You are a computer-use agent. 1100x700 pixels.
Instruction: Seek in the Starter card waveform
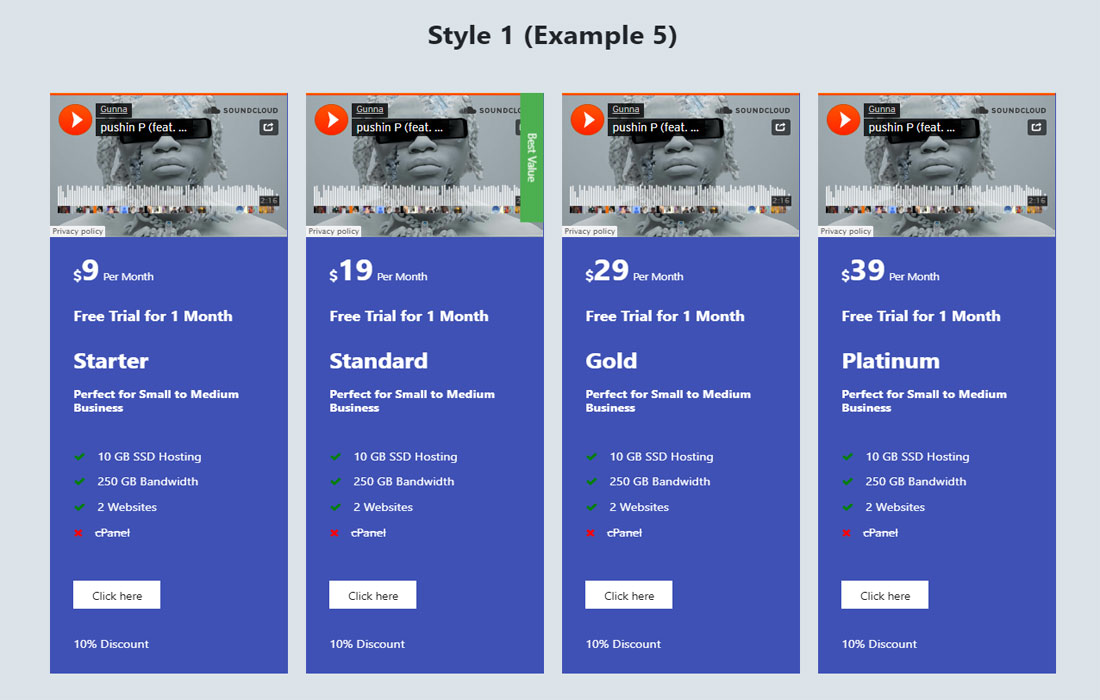[167, 196]
